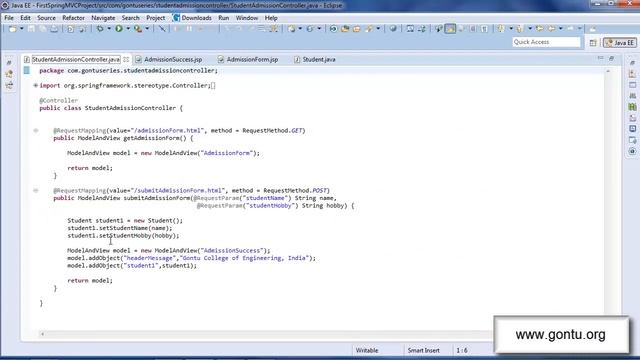The image size is (640, 360).
Task: Collapse the getAdmissionForm method fold marker
Action: pos(36,131)
